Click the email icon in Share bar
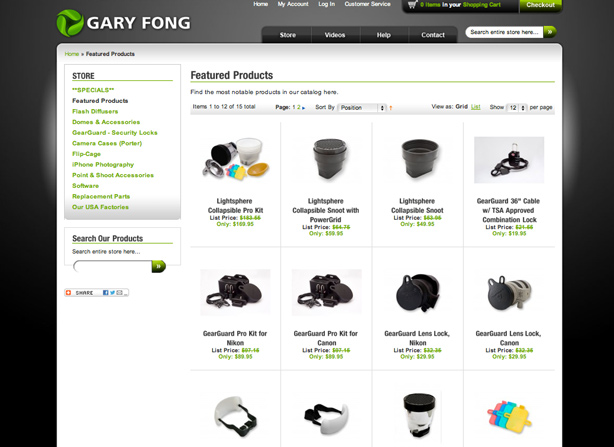 pos(119,292)
